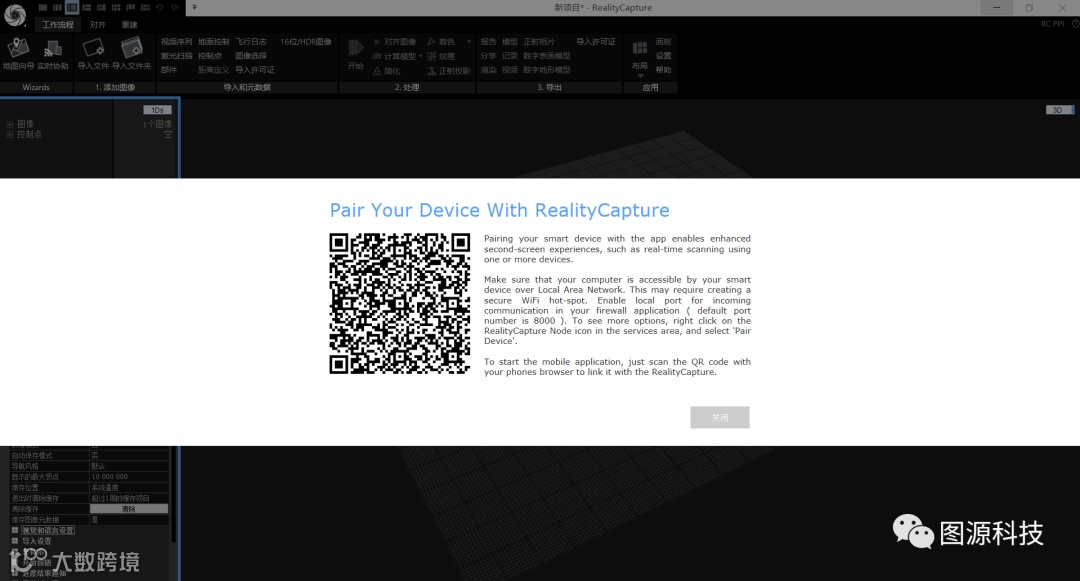The image size is (1080, 581).
Task: Click the RC PPI label
Action: pos(1052,24)
